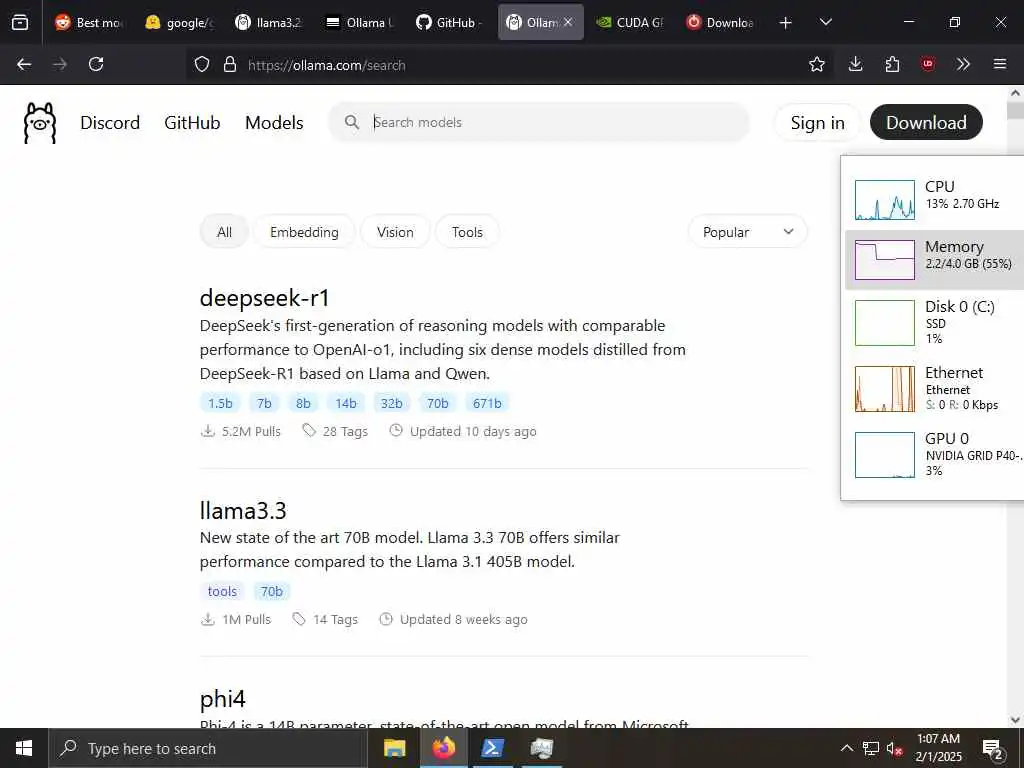Viewport: 1024px width, 768px height.
Task: Click the Sign in button
Action: 818,123
